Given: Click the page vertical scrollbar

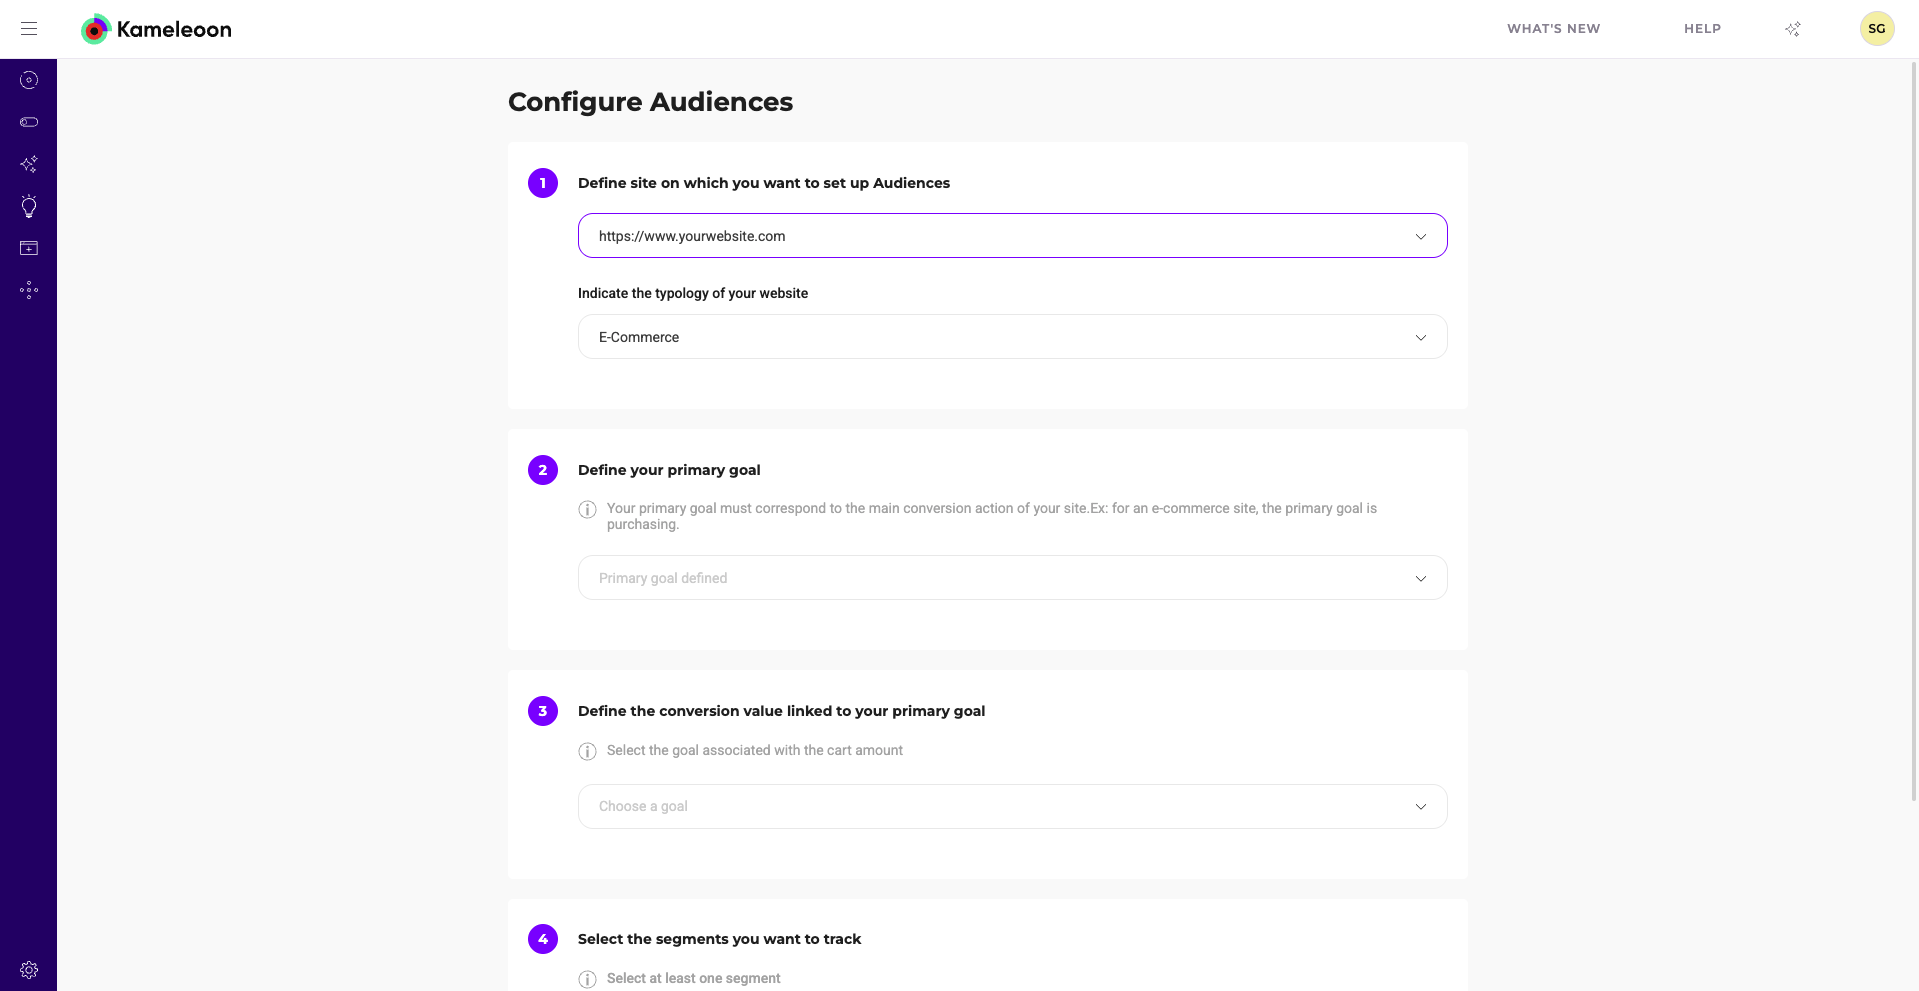Looking at the screenshot, I should (1914, 430).
